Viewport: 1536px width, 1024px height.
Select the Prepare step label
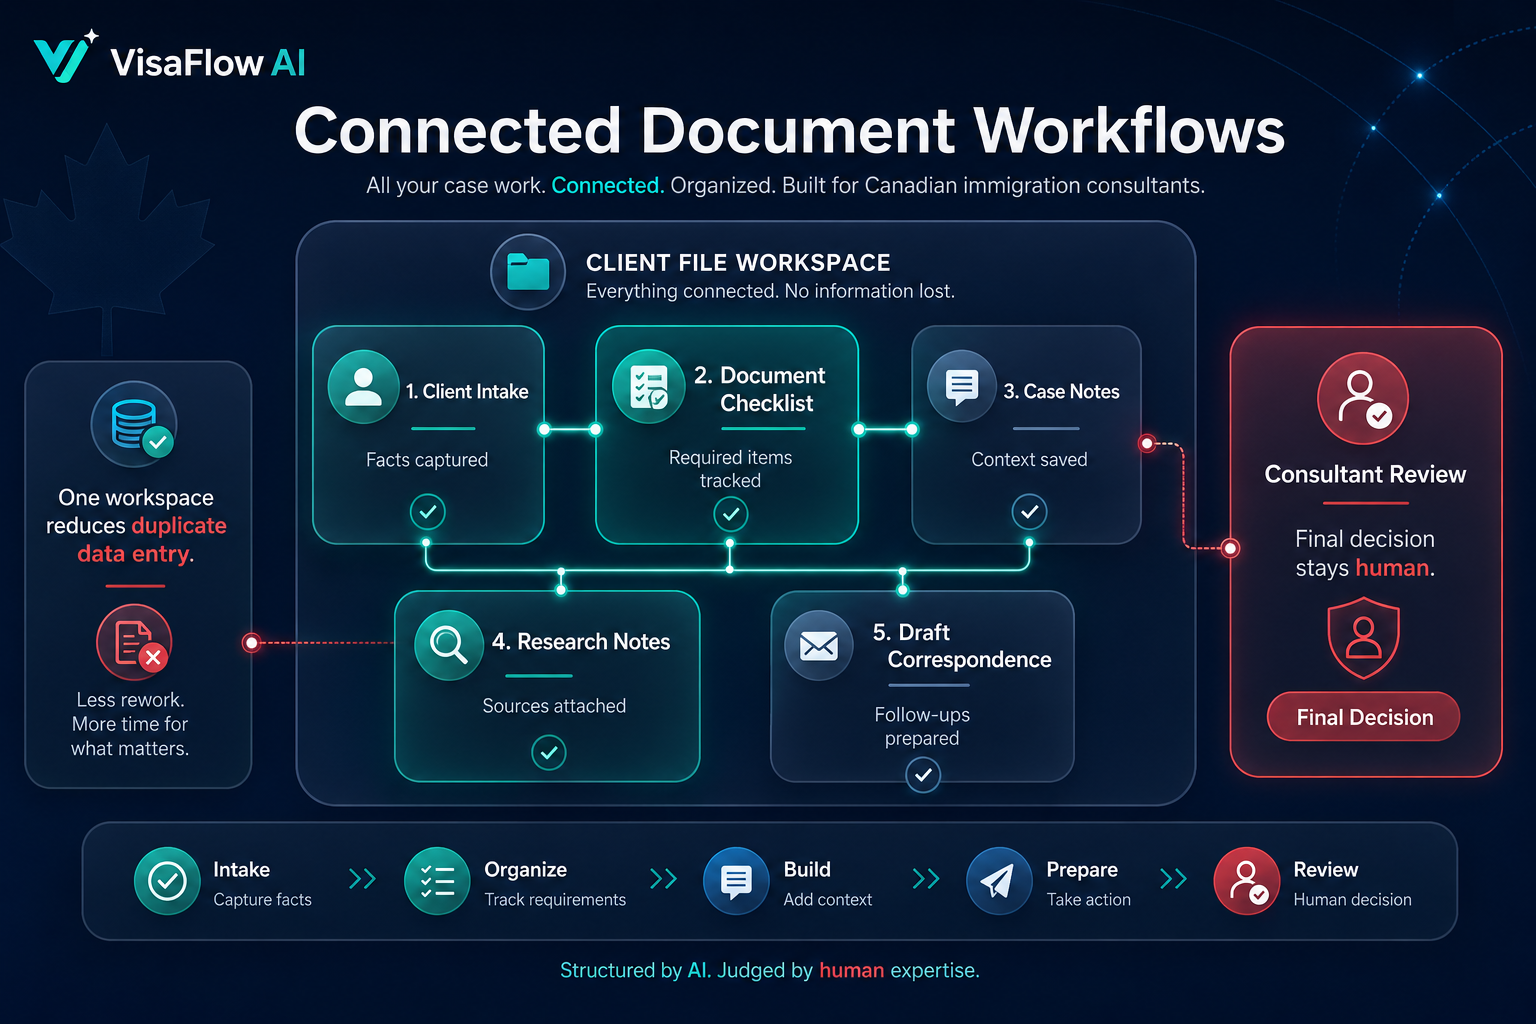point(1082,870)
